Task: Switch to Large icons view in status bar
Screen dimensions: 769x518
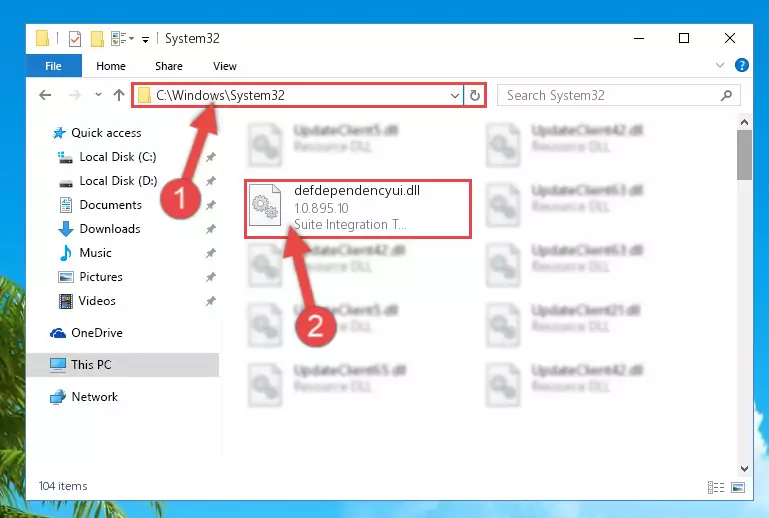Action: [x=738, y=487]
